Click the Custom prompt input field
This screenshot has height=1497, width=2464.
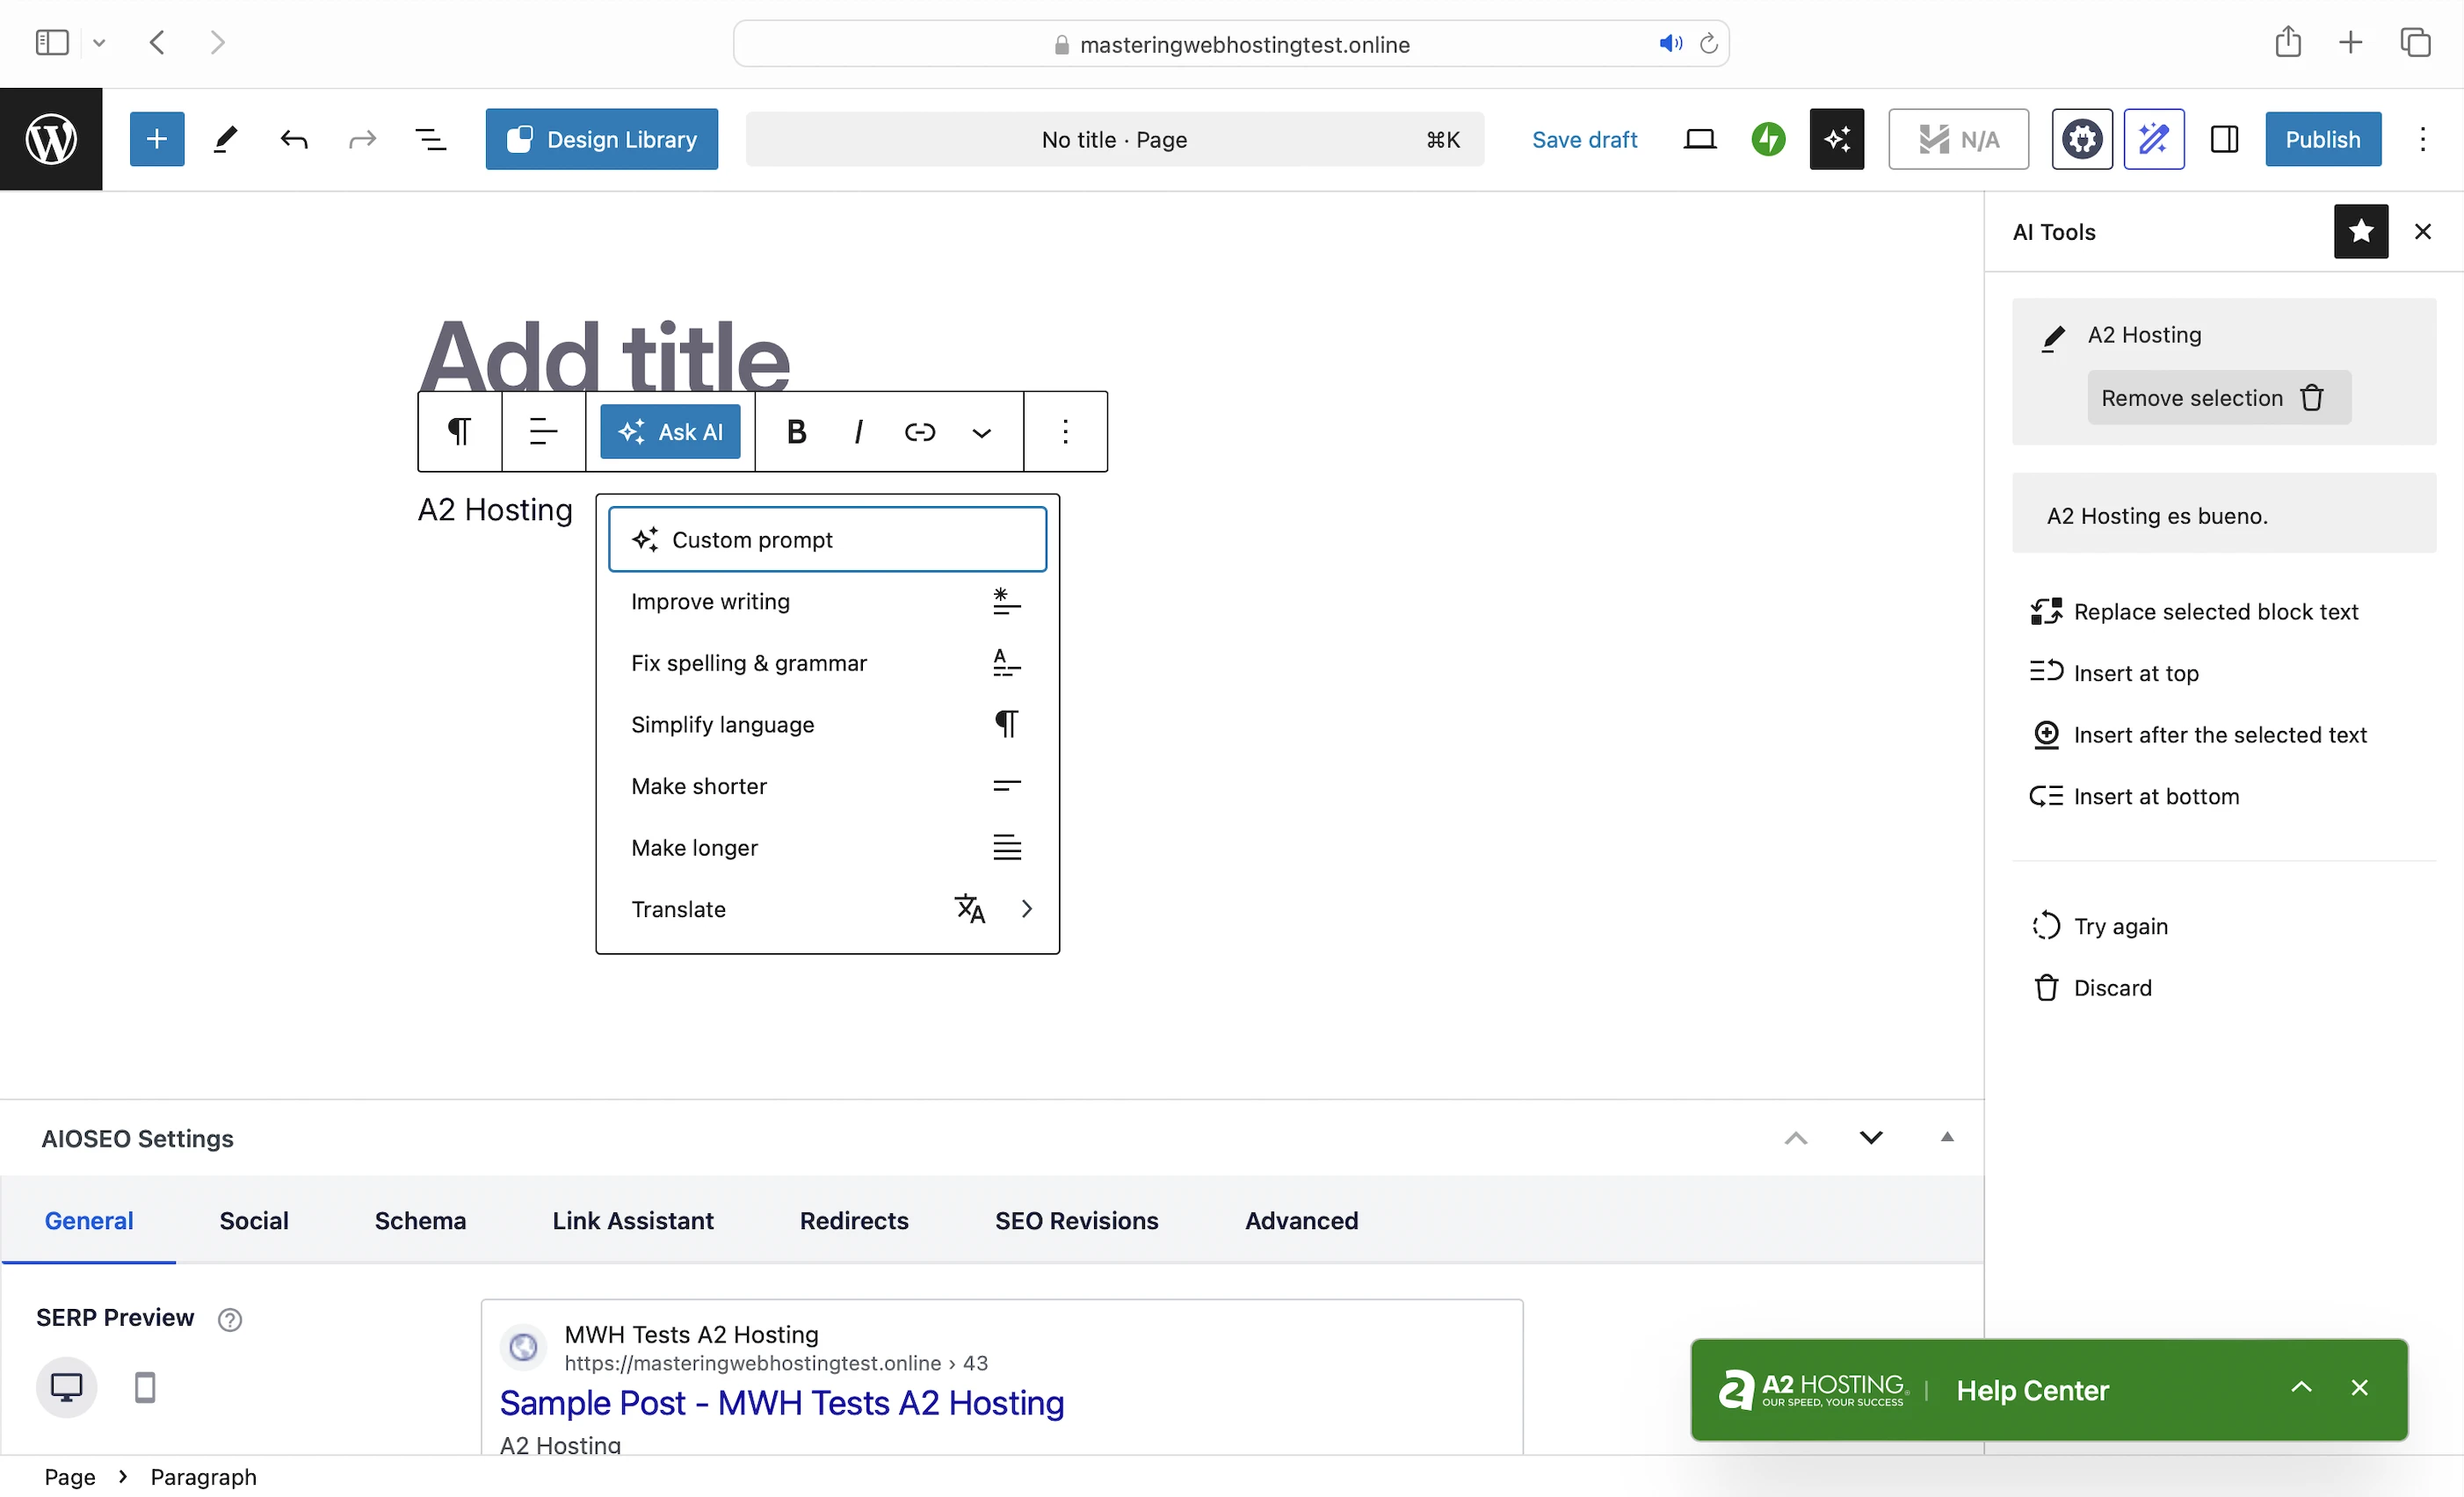point(828,540)
